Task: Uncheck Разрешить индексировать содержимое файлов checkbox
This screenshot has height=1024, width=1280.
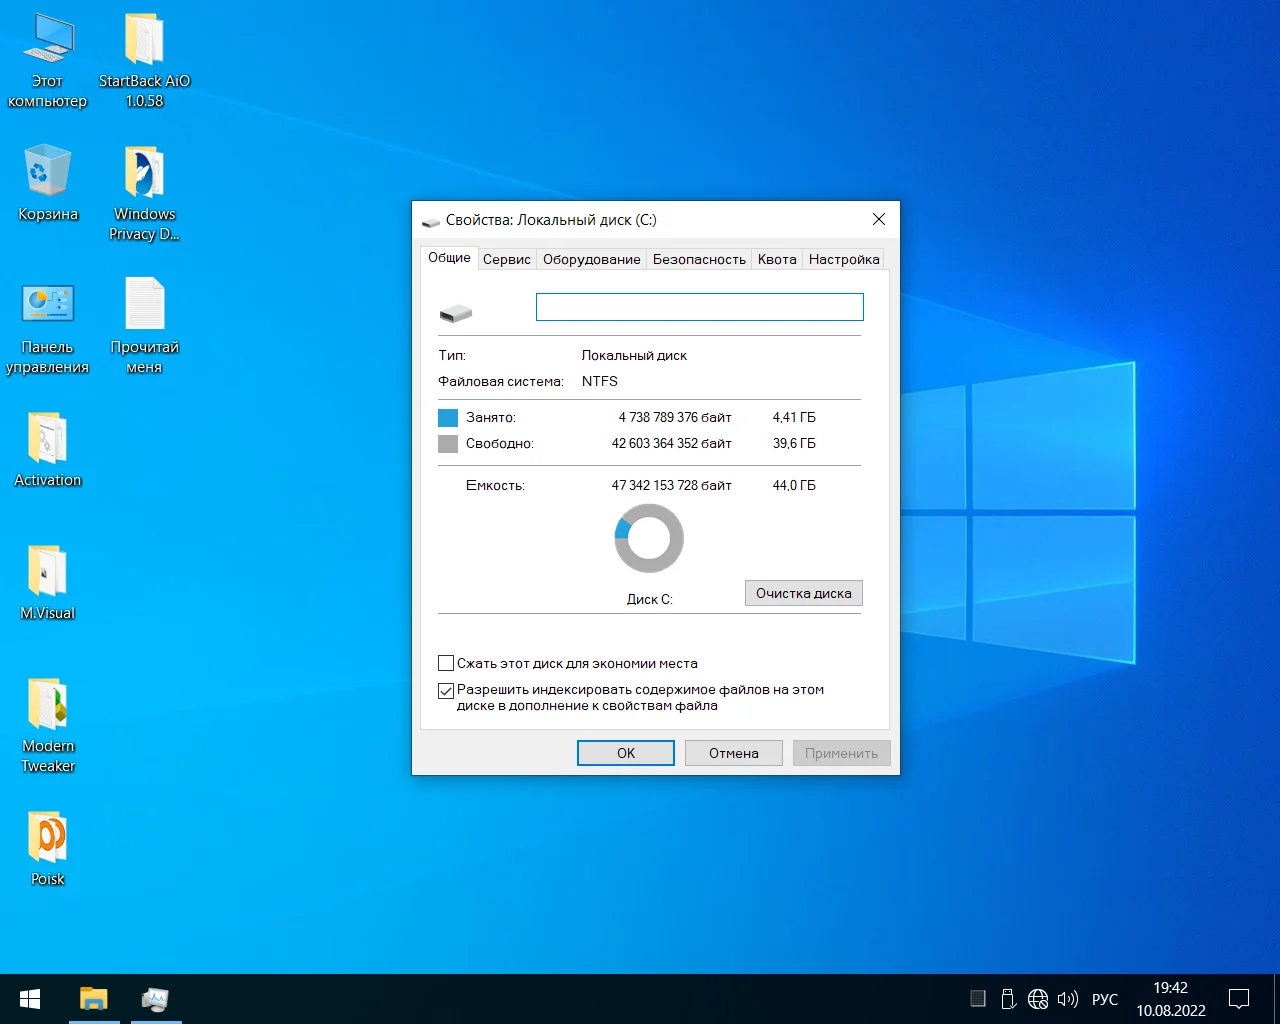Action: coord(446,690)
